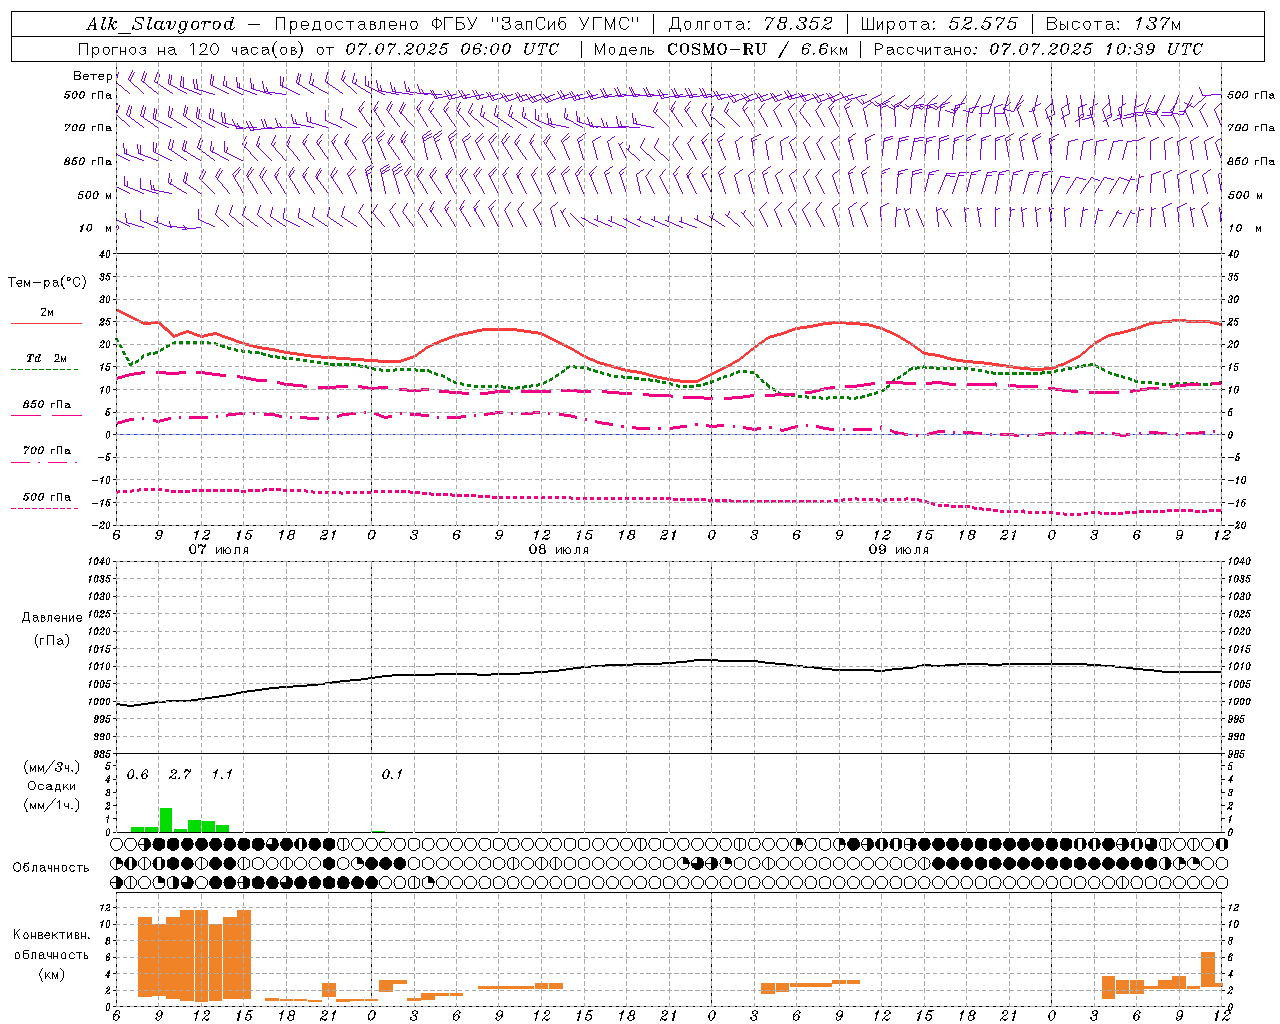
Task: Select the 'Широта: 52.575' header field
Action: tap(939, 24)
